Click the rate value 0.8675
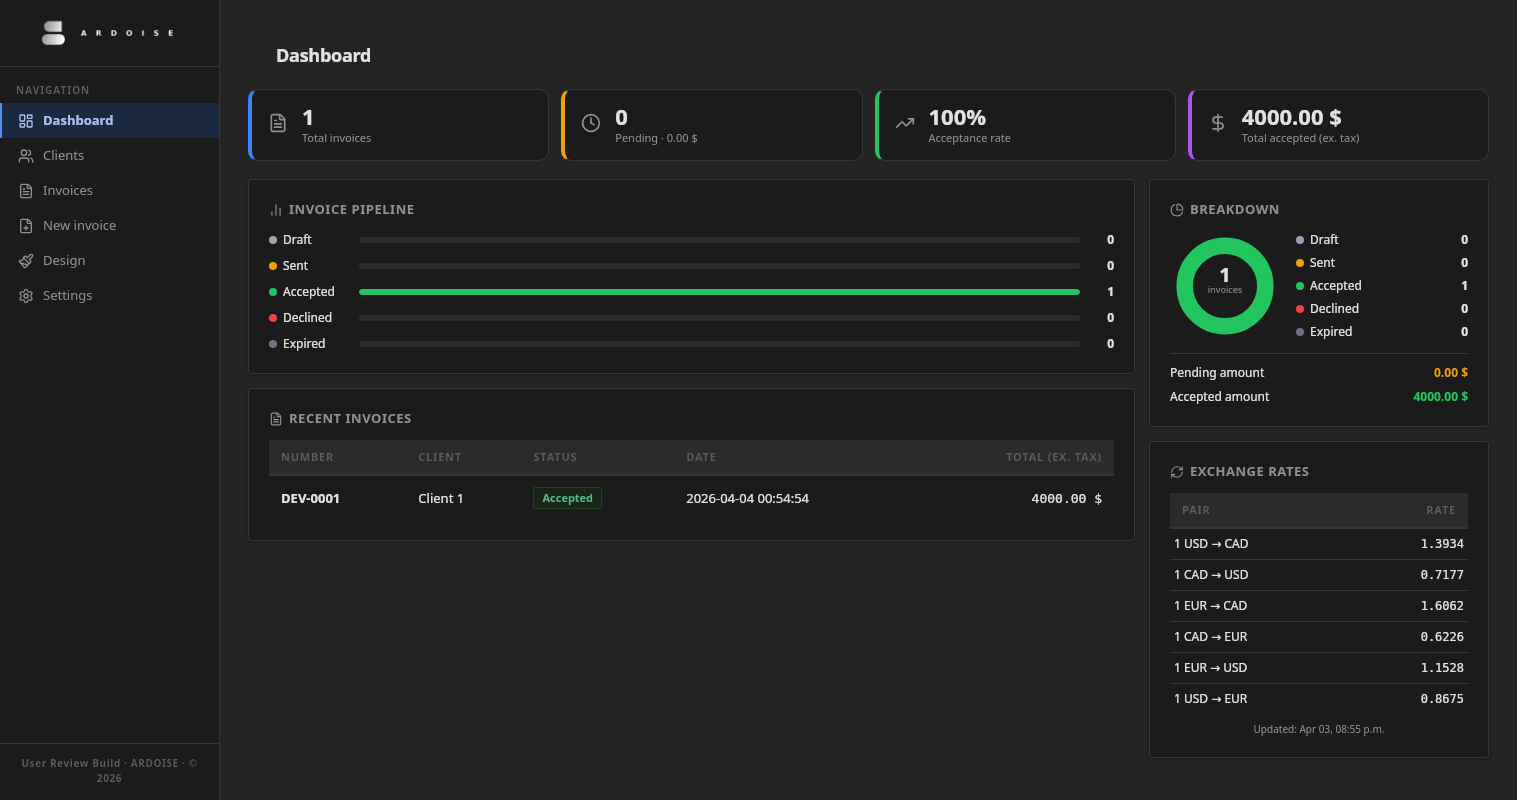1517x800 pixels. tap(1442, 699)
